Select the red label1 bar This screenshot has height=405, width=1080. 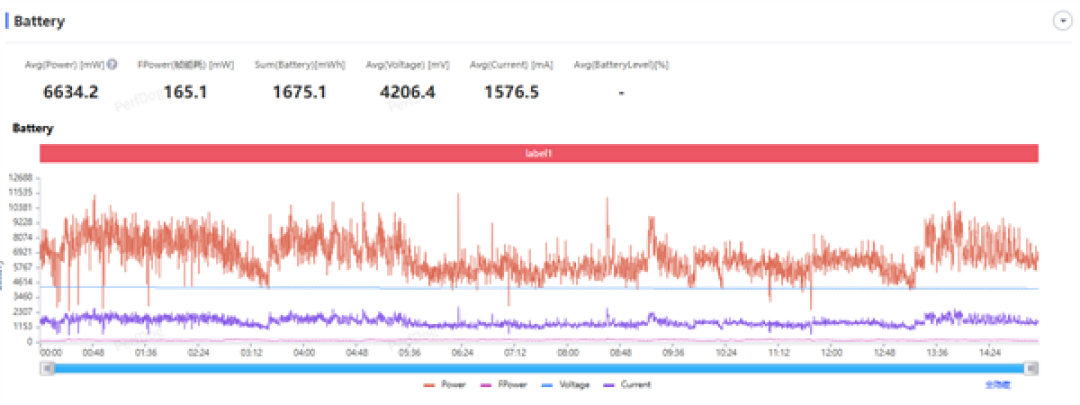point(539,154)
